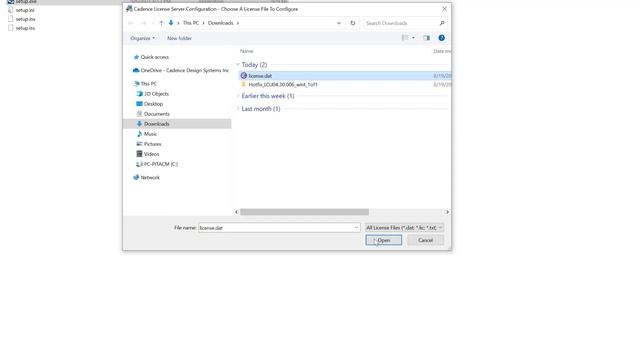Image resolution: width=640 pixels, height=360 pixels.
Task: Select license.dat in the file list
Action: pos(345,76)
